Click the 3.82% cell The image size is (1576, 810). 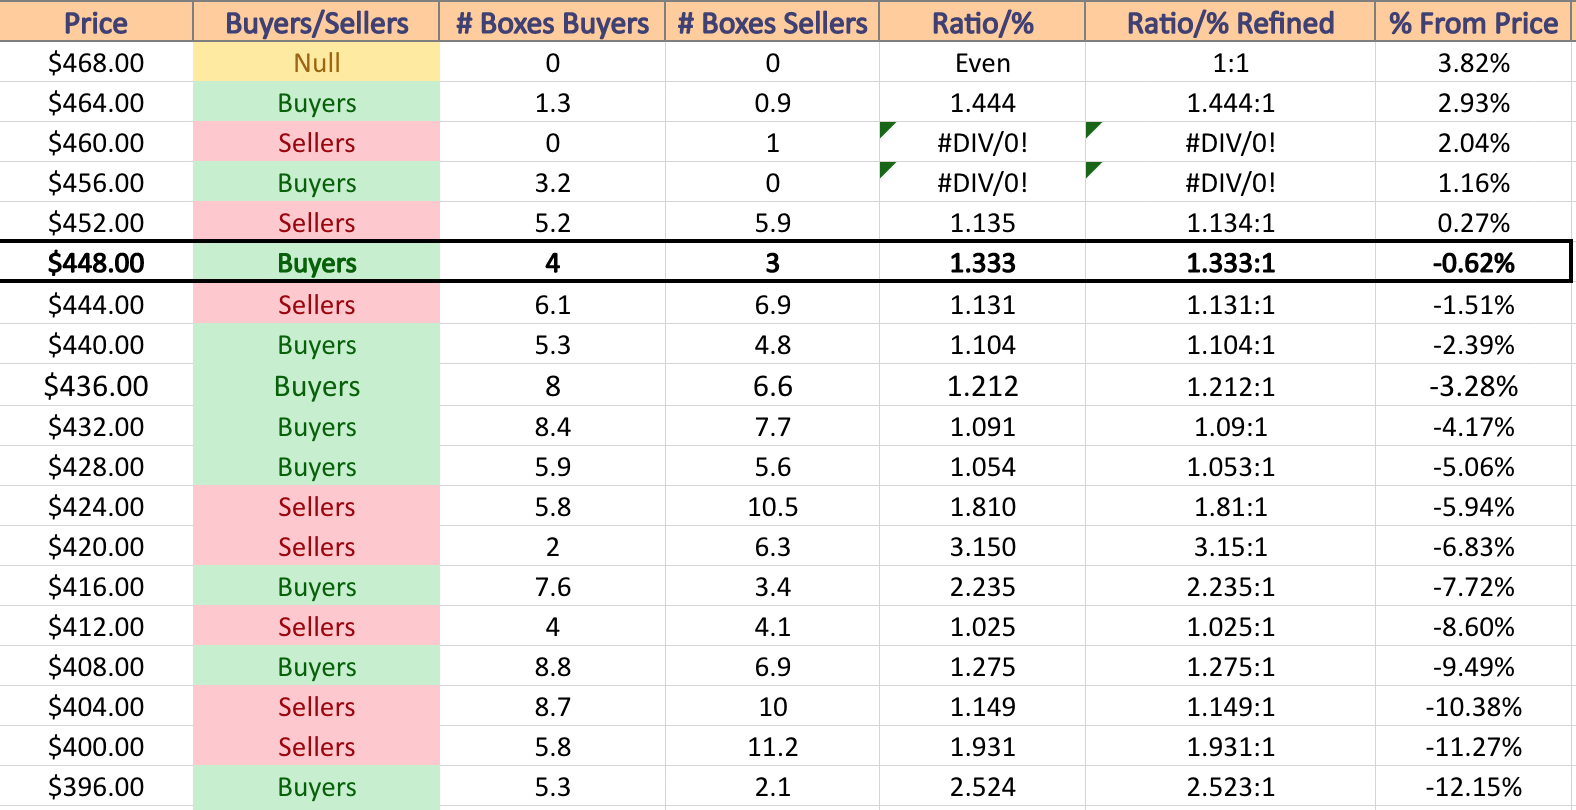pos(1473,63)
